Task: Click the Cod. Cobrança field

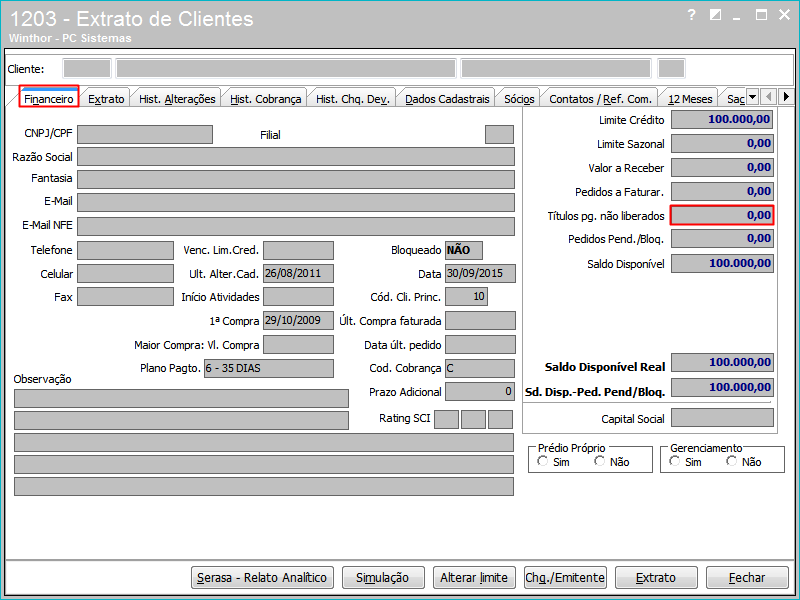Action: [x=480, y=368]
